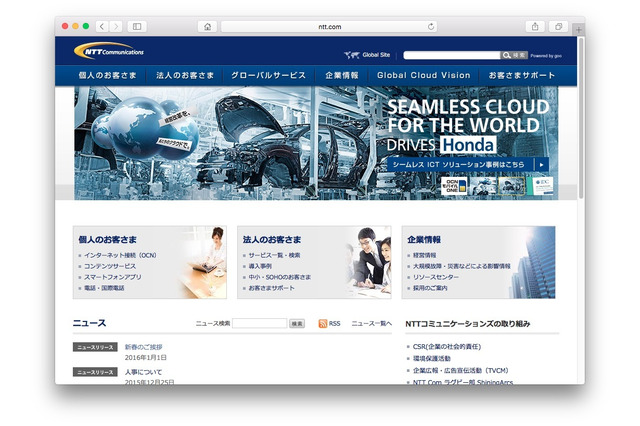
Task: Click the RSS text link
Action: pyautogui.click(x=334, y=324)
